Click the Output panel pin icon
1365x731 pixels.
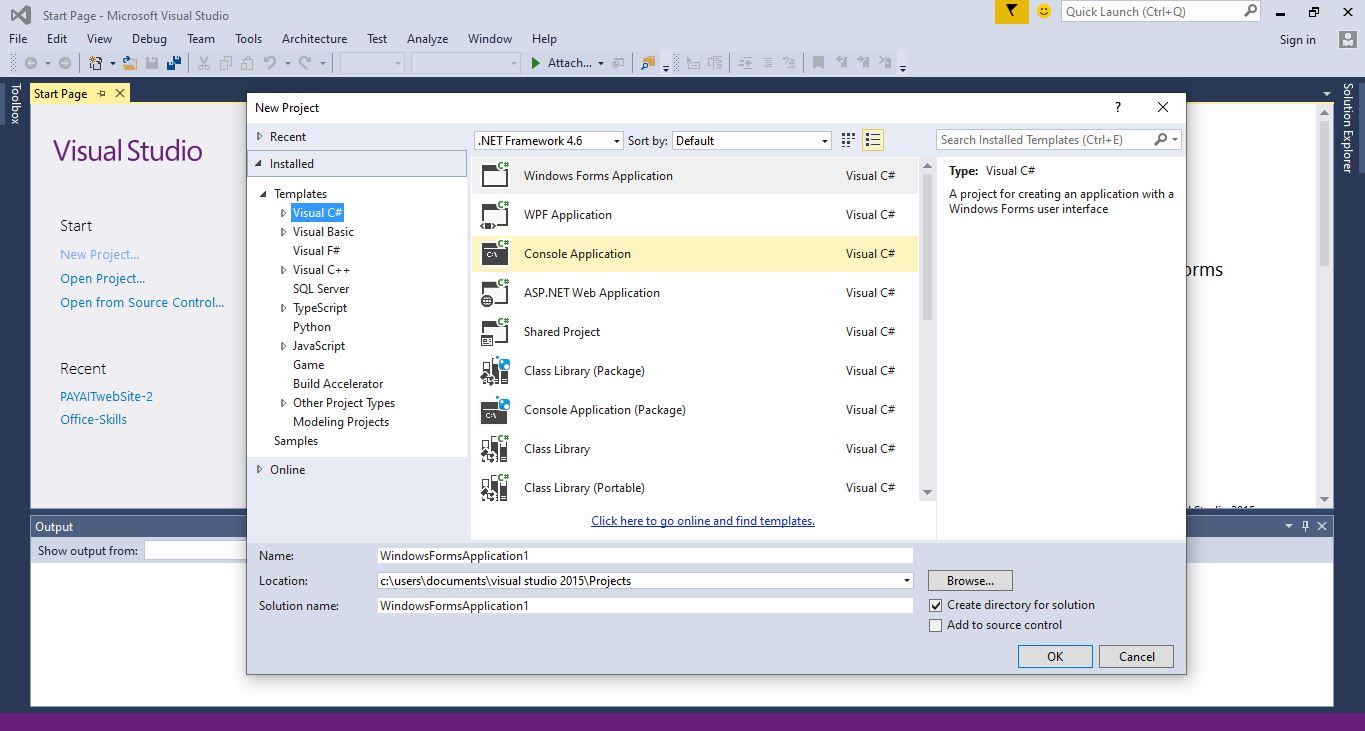click(1305, 526)
